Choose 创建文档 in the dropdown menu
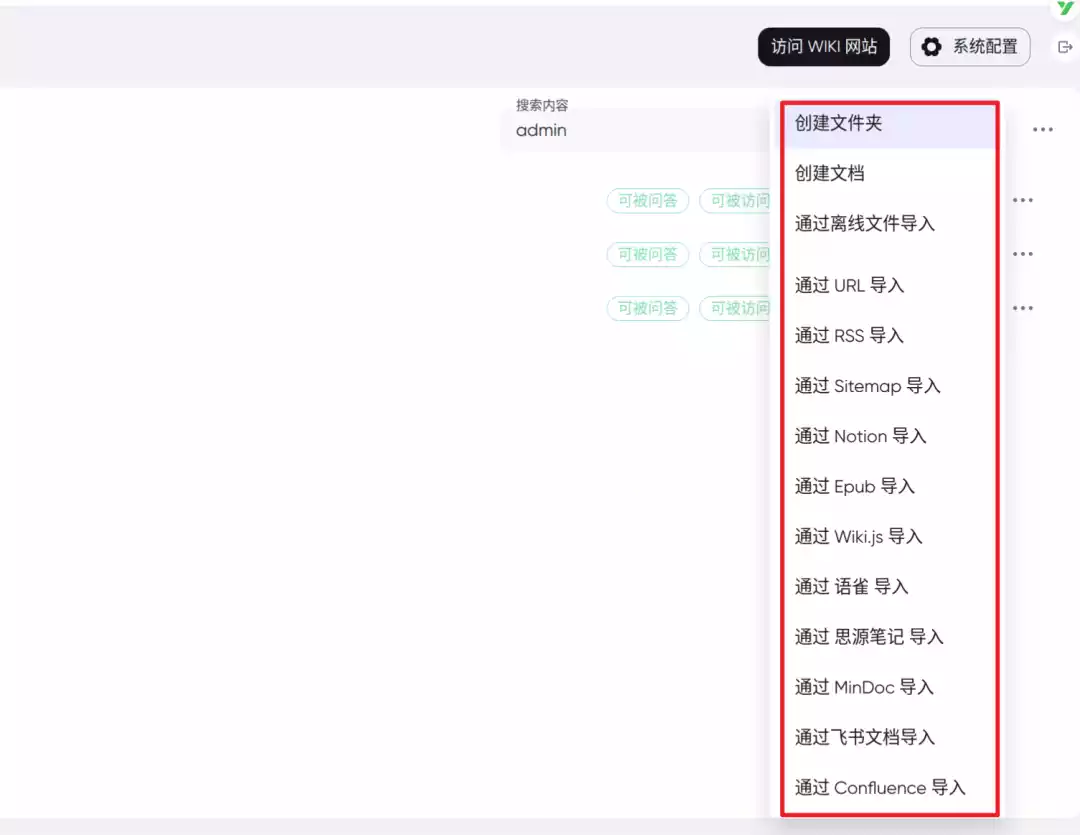This screenshot has height=835, width=1080. coord(830,173)
